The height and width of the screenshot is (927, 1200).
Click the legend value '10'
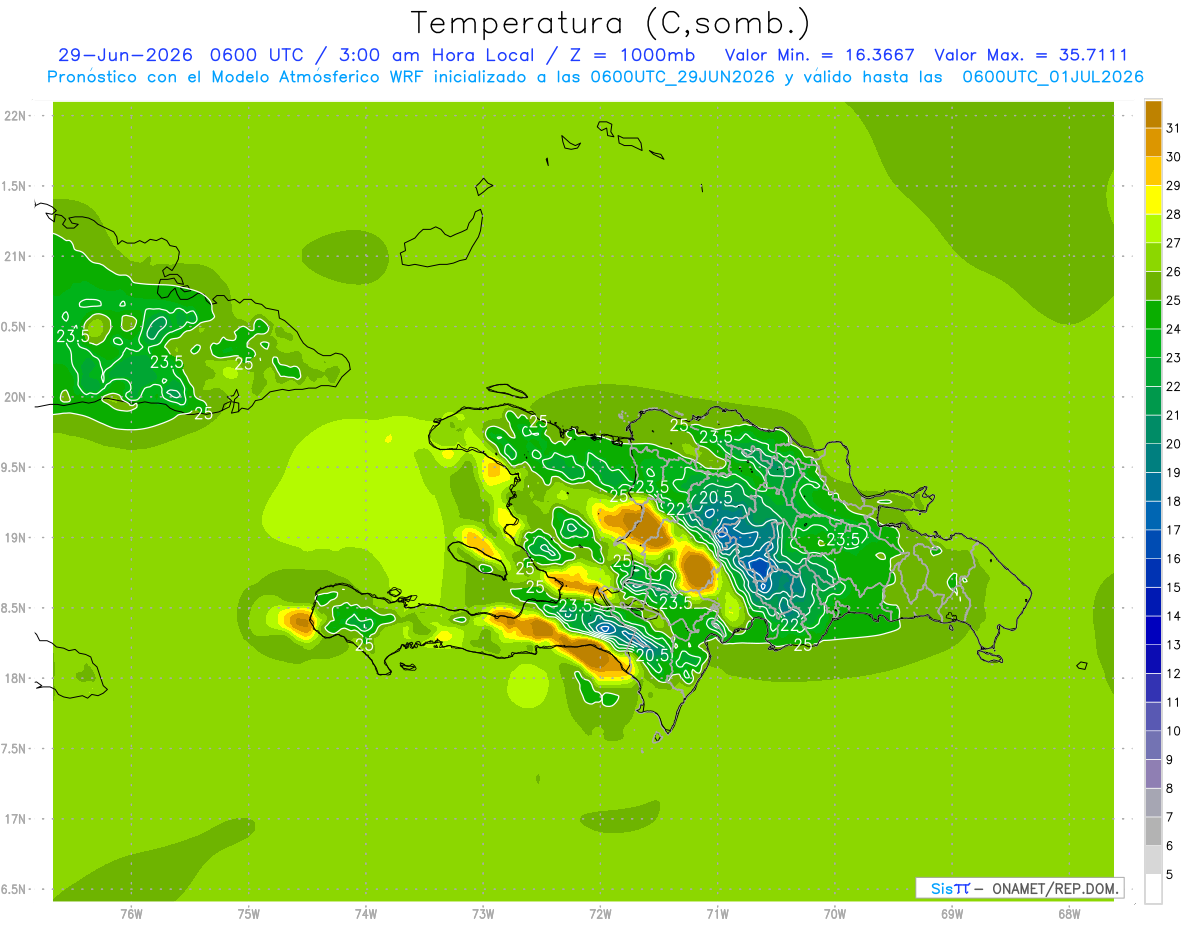(x=1173, y=731)
